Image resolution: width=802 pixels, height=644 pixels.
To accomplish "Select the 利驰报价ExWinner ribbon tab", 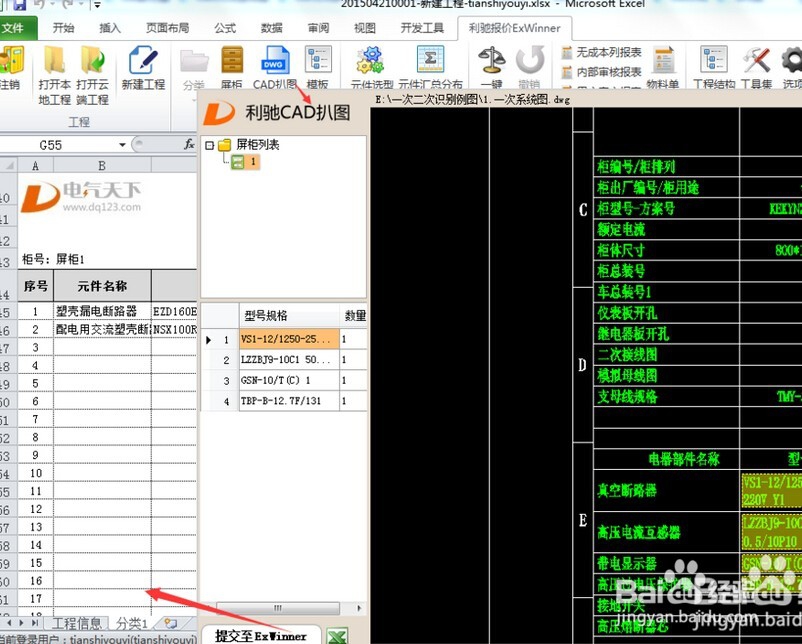I will pyautogui.click(x=515, y=28).
